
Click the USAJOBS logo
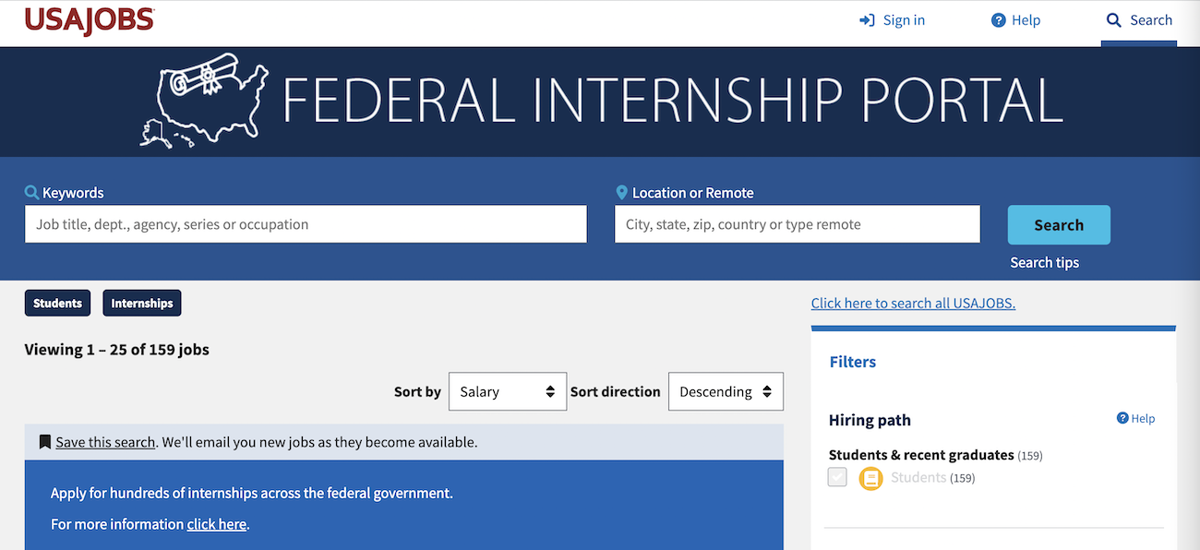coord(89,20)
